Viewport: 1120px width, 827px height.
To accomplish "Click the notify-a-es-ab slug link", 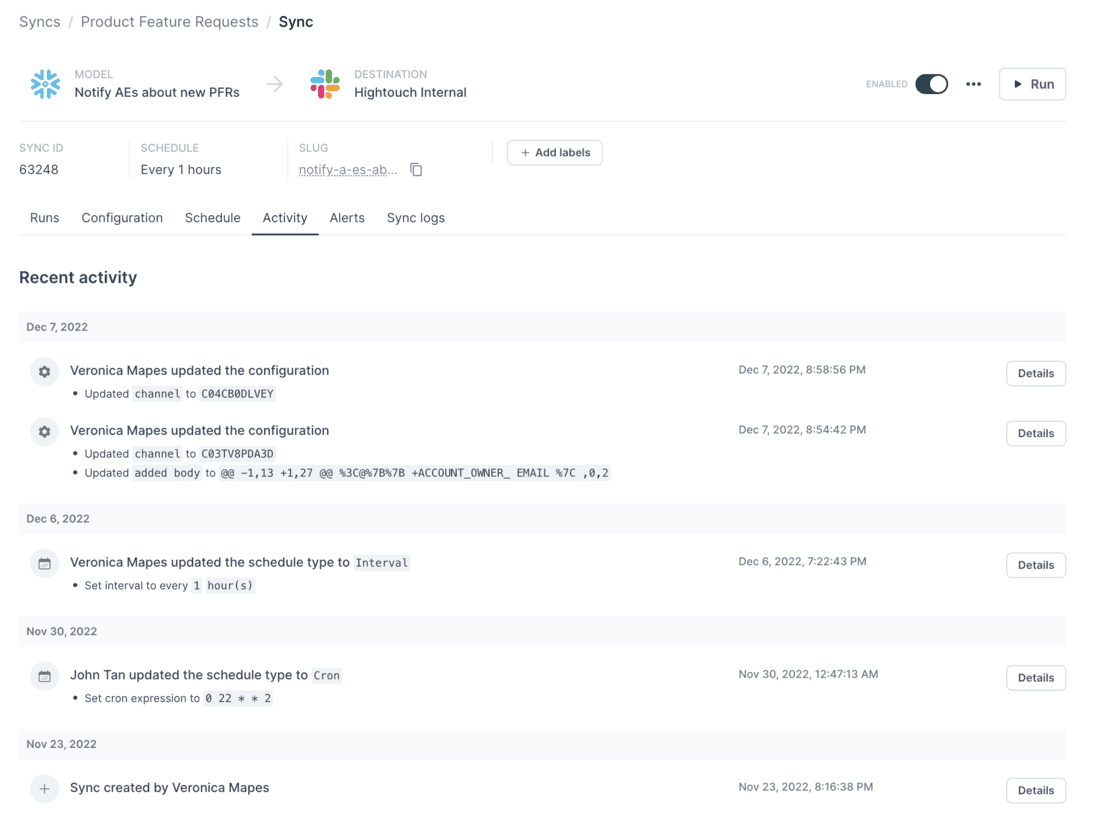I will [x=348, y=170].
